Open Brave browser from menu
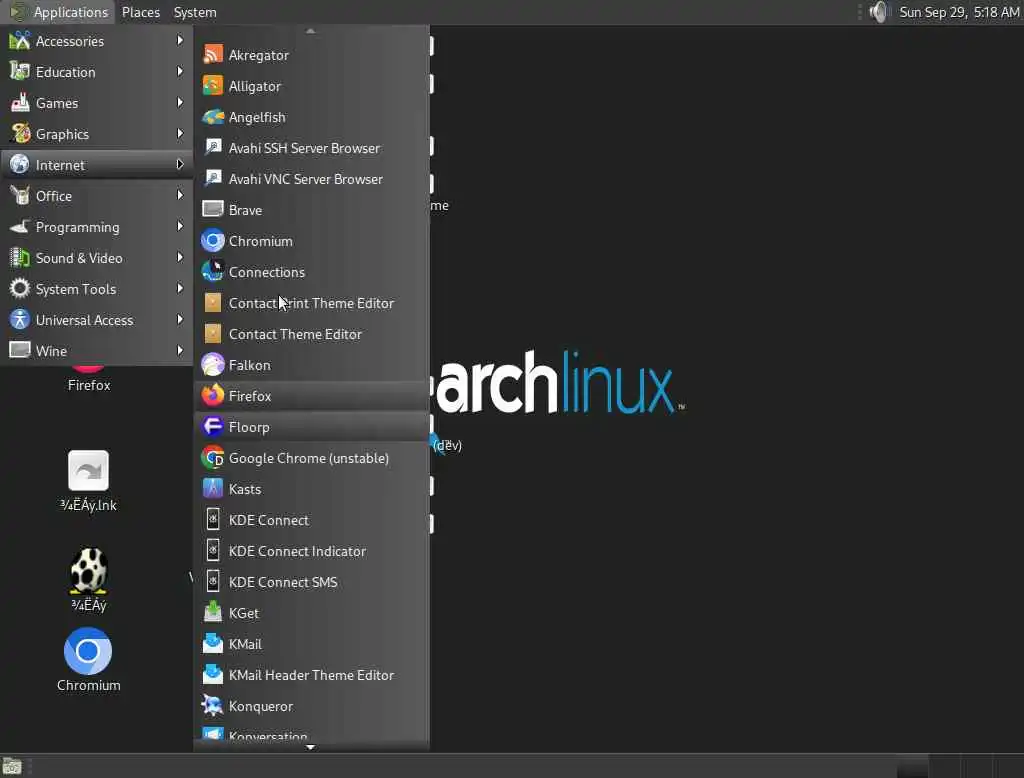The height and width of the screenshot is (778, 1024). (x=312, y=210)
